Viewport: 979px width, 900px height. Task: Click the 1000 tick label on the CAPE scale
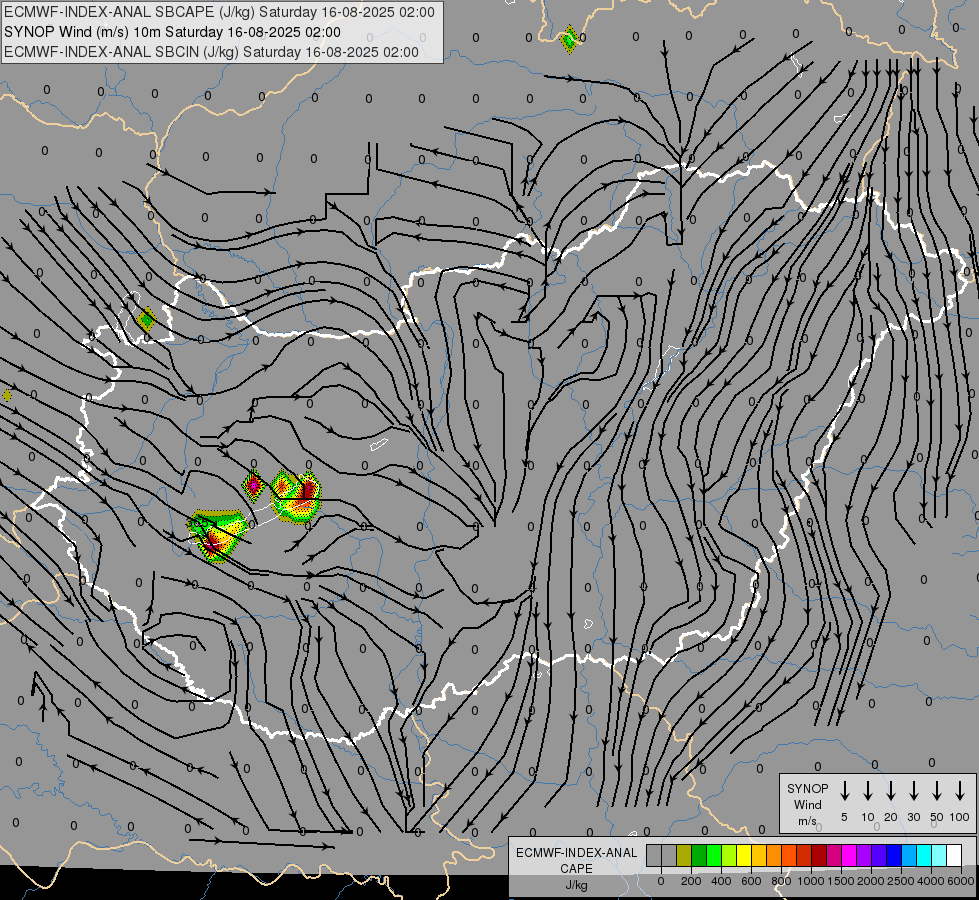[x=810, y=881]
